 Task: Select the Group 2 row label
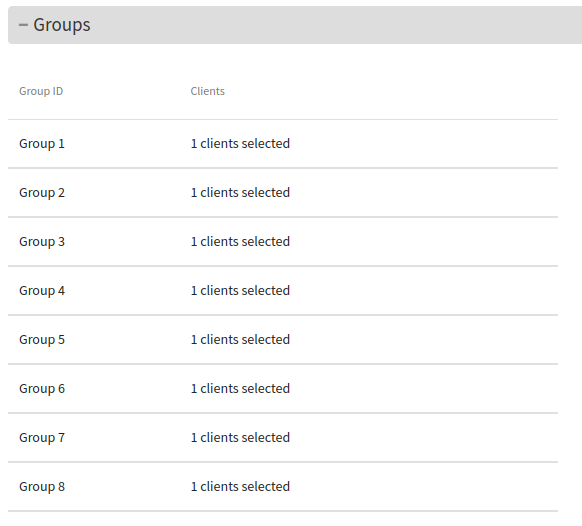(x=42, y=193)
